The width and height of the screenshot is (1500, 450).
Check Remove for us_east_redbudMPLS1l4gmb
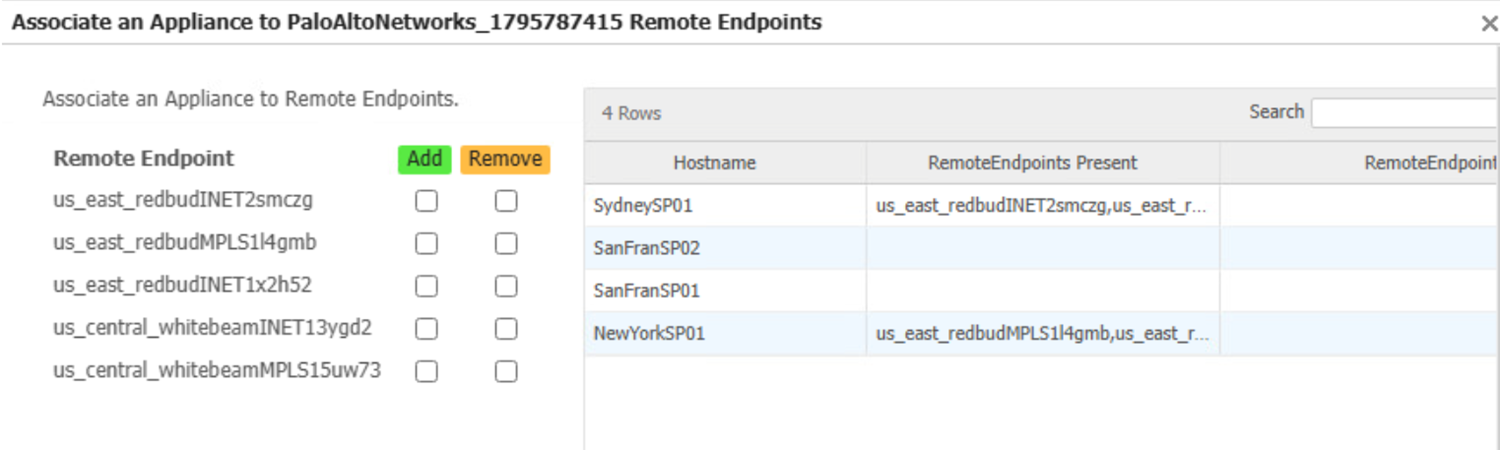(x=506, y=244)
